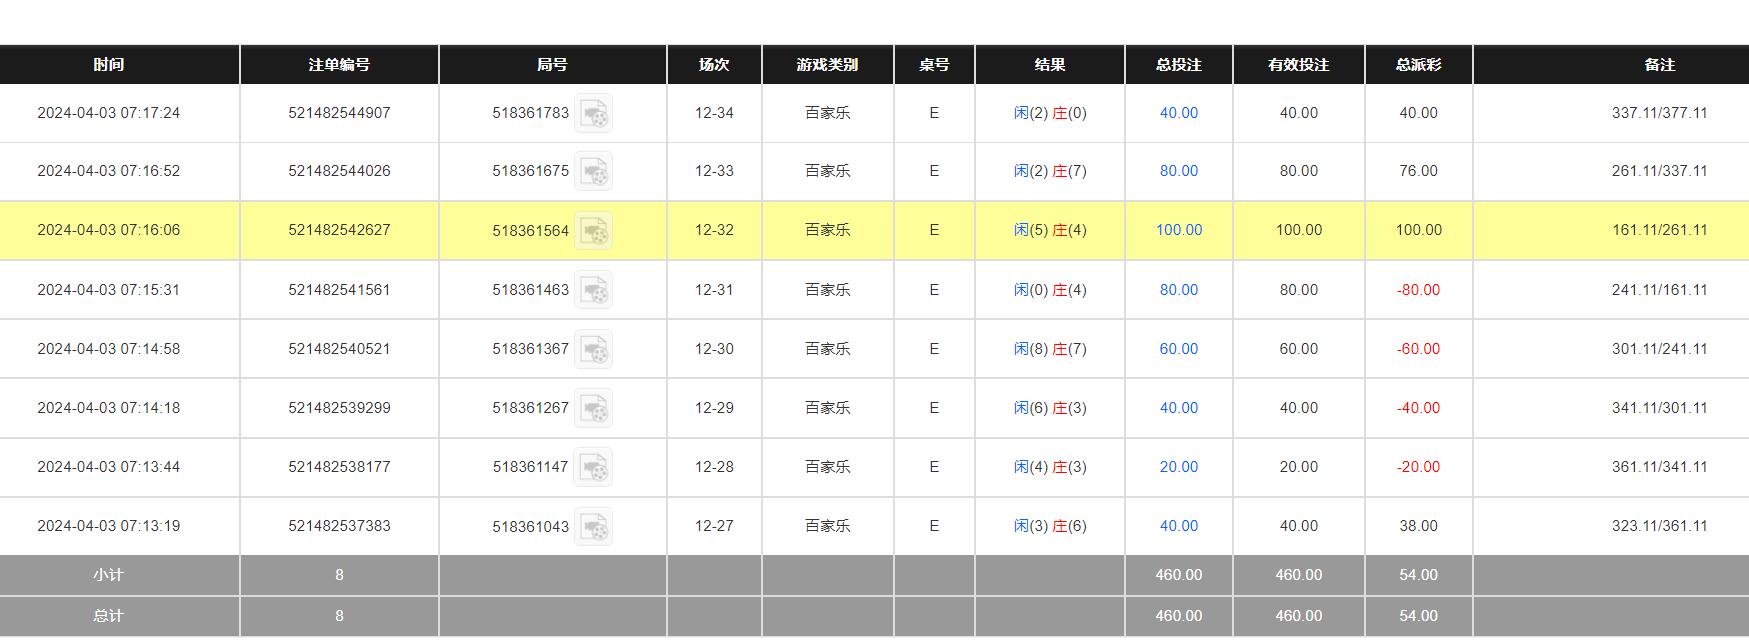
Task: Click the 注单编号 column header
Action: 339,65
